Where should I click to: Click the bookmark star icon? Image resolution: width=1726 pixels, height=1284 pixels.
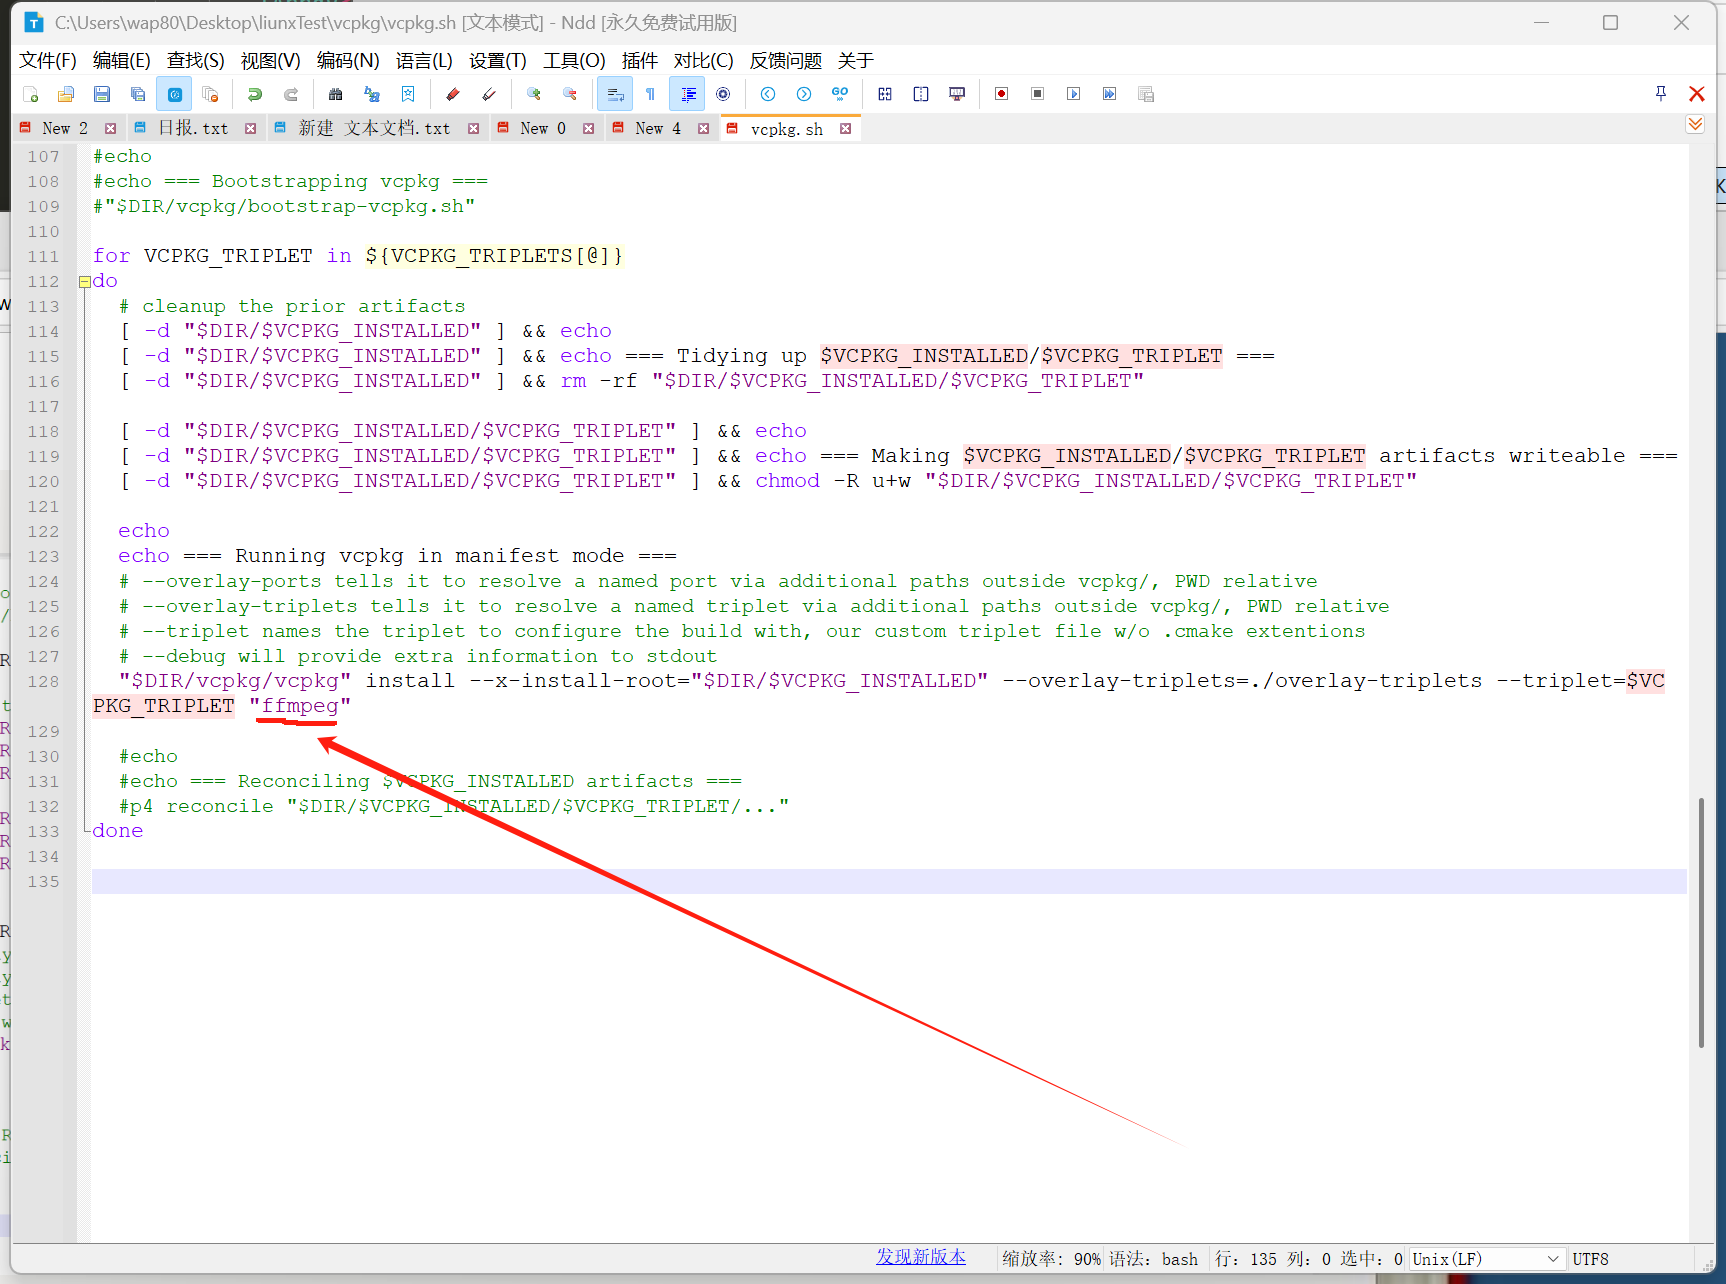(x=408, y=94)
